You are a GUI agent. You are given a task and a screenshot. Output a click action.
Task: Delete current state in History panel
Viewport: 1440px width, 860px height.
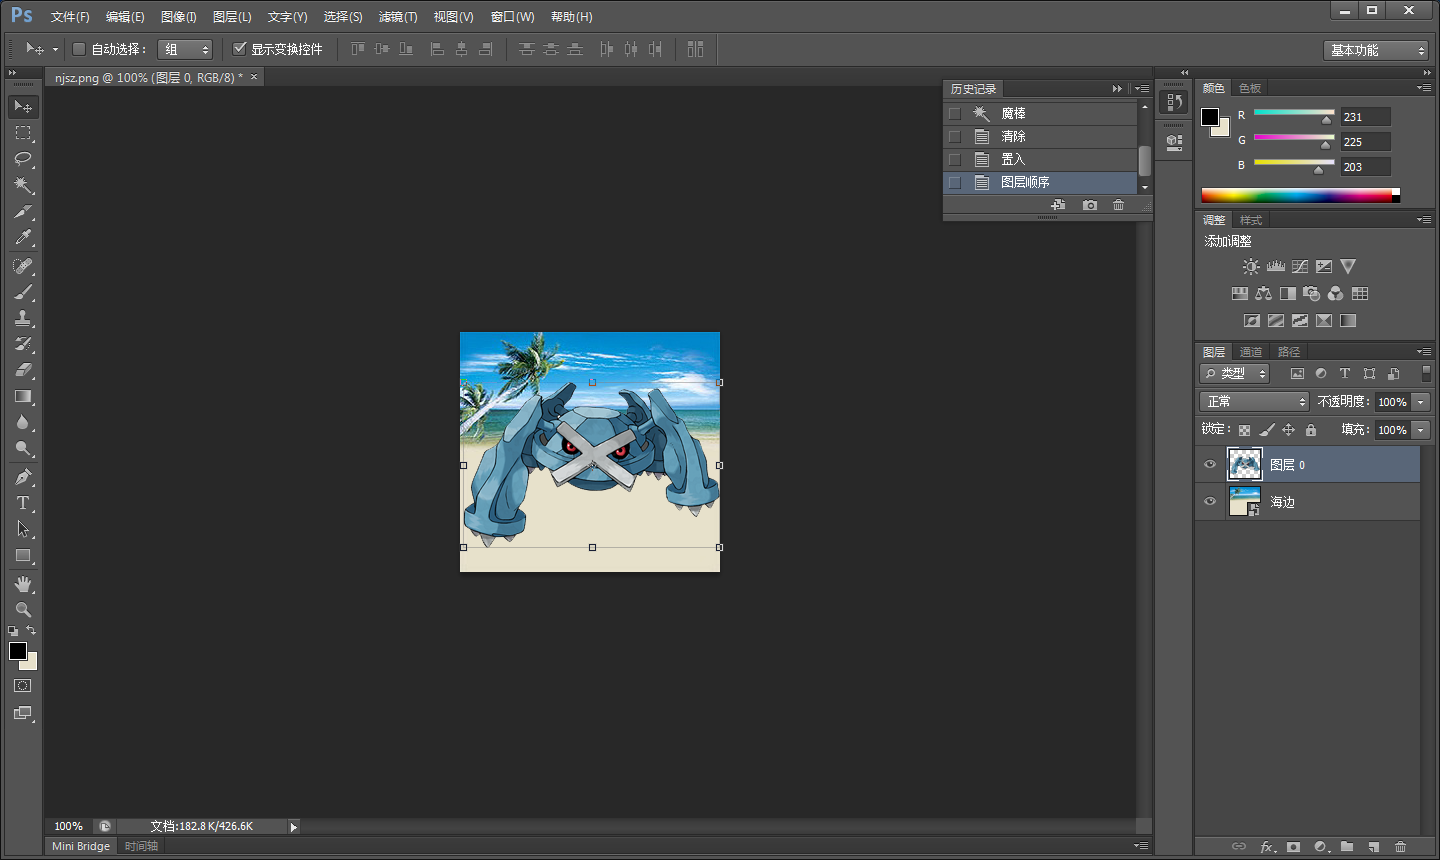tap(1118, 205)
